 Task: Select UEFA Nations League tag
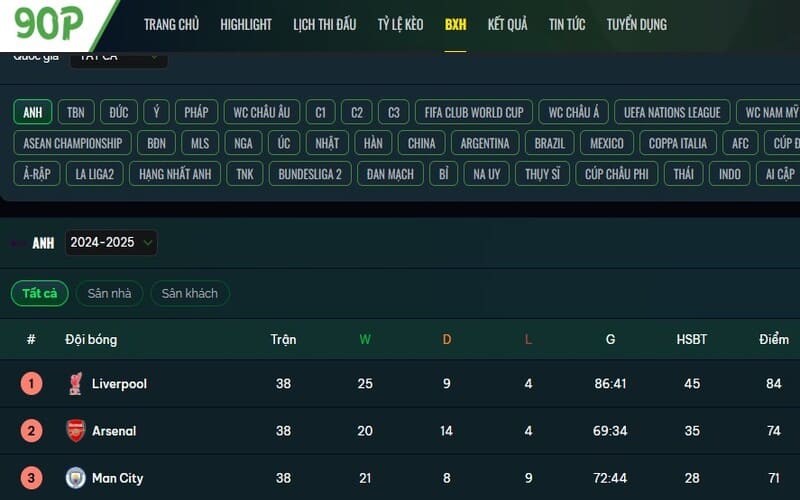coord(672,112)
